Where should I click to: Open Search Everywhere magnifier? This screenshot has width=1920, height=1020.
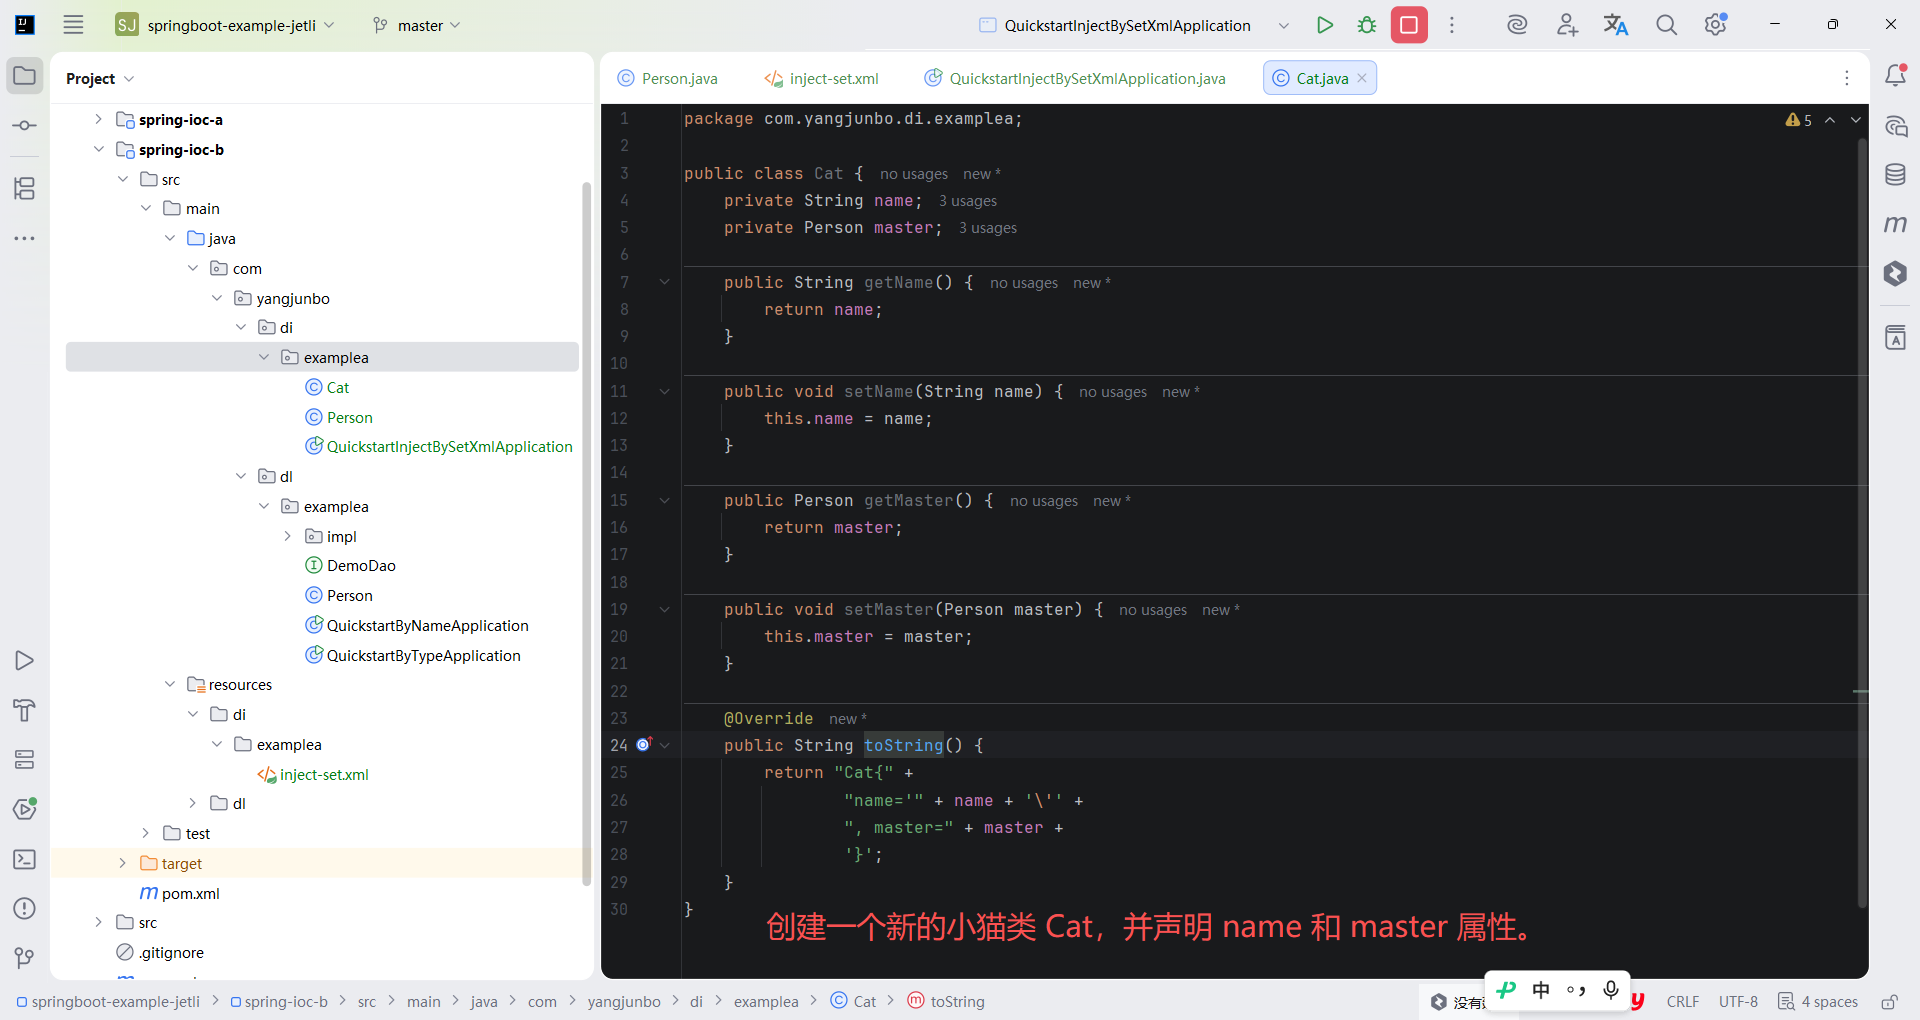coord(1666,25)
